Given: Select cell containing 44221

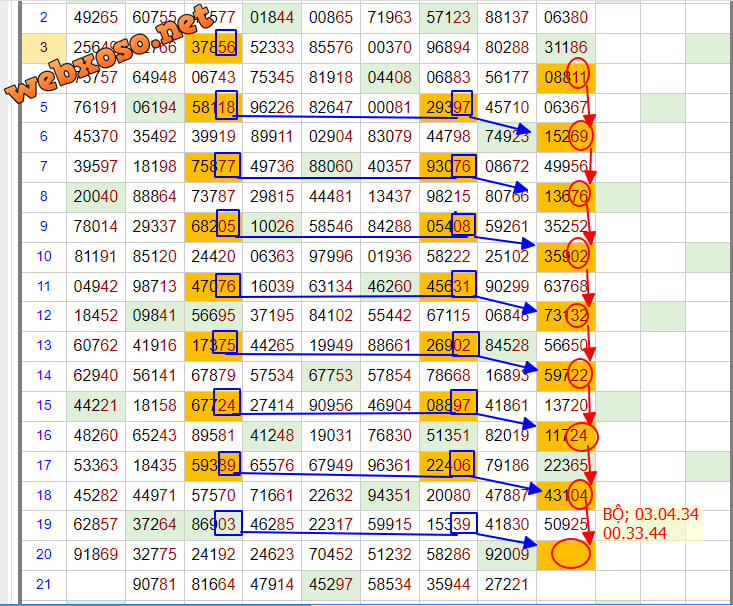Looking at the screenshot, I should (x=96, y=405).
